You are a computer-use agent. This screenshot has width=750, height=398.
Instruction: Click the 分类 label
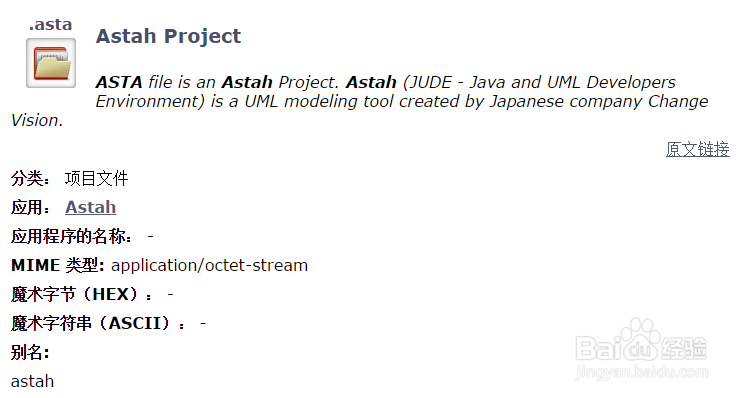coord(30,178)
